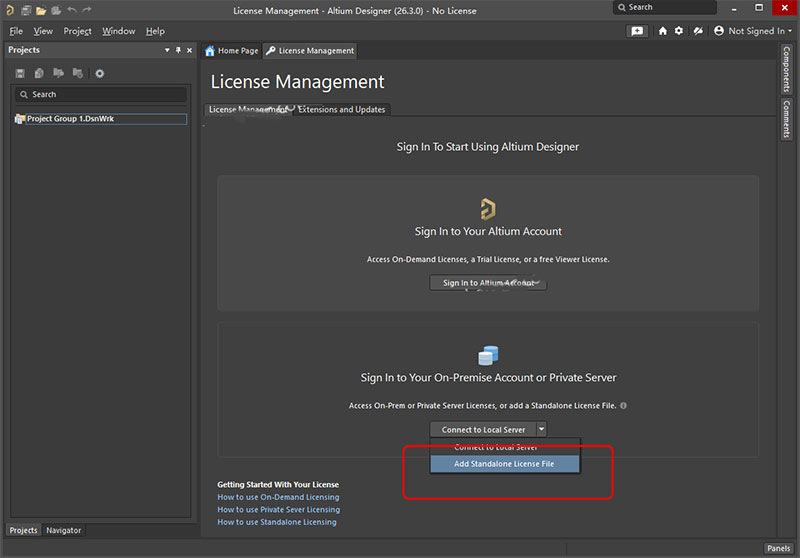This screenshot has height=558, width=800.
Task: Pin the Projects panel with the pushpin icon
Action: 178,50
